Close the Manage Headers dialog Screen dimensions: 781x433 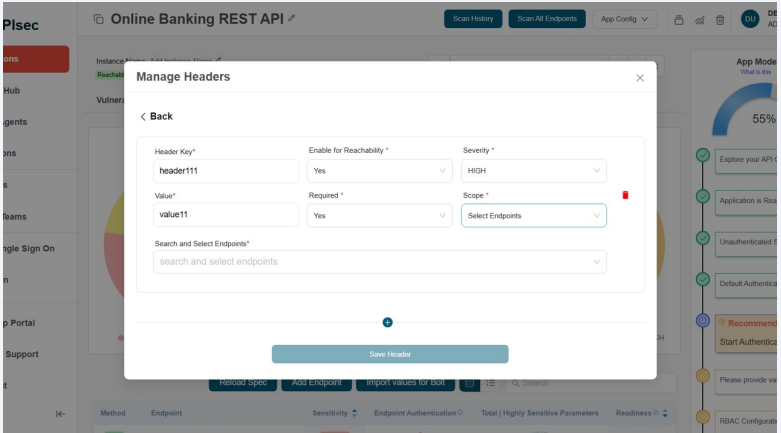(x=640, y=78)
